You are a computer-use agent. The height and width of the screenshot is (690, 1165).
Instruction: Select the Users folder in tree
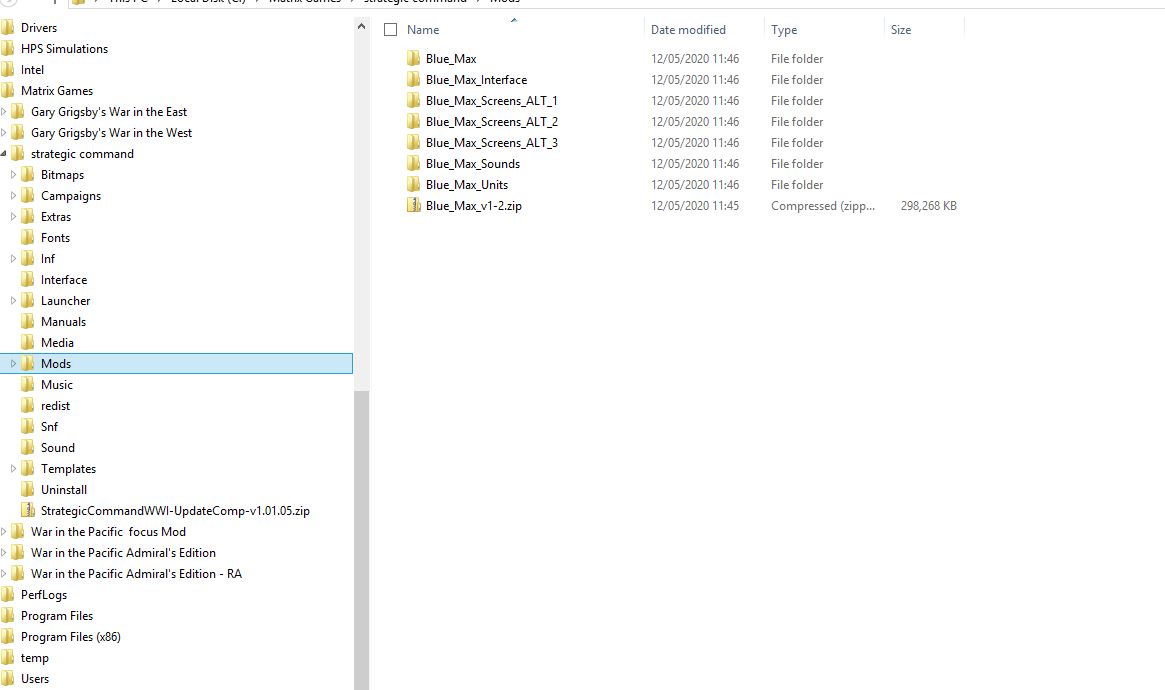point(35,679)
